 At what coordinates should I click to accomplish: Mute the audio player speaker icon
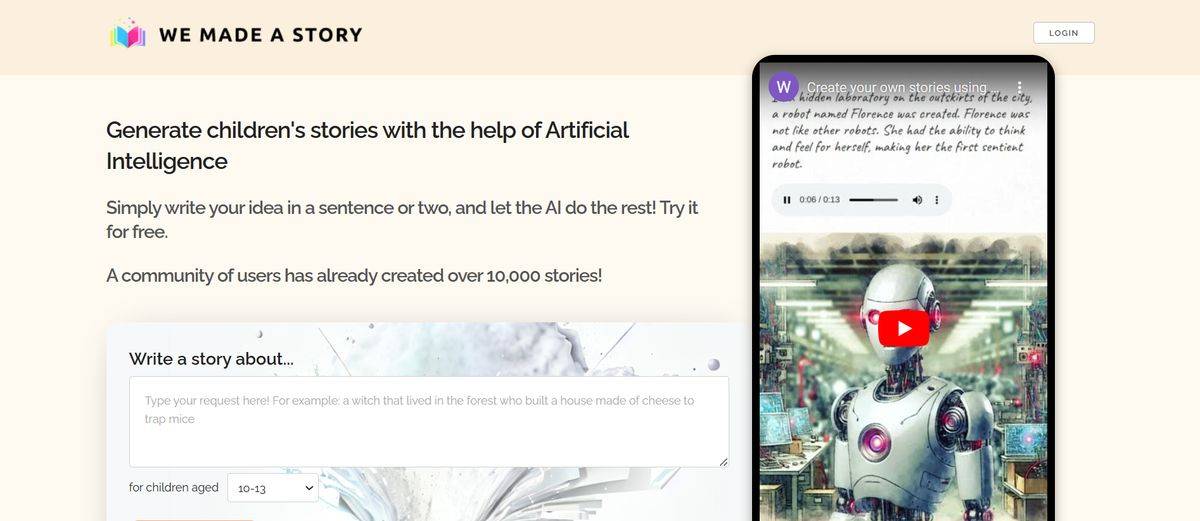click(917, 200)
